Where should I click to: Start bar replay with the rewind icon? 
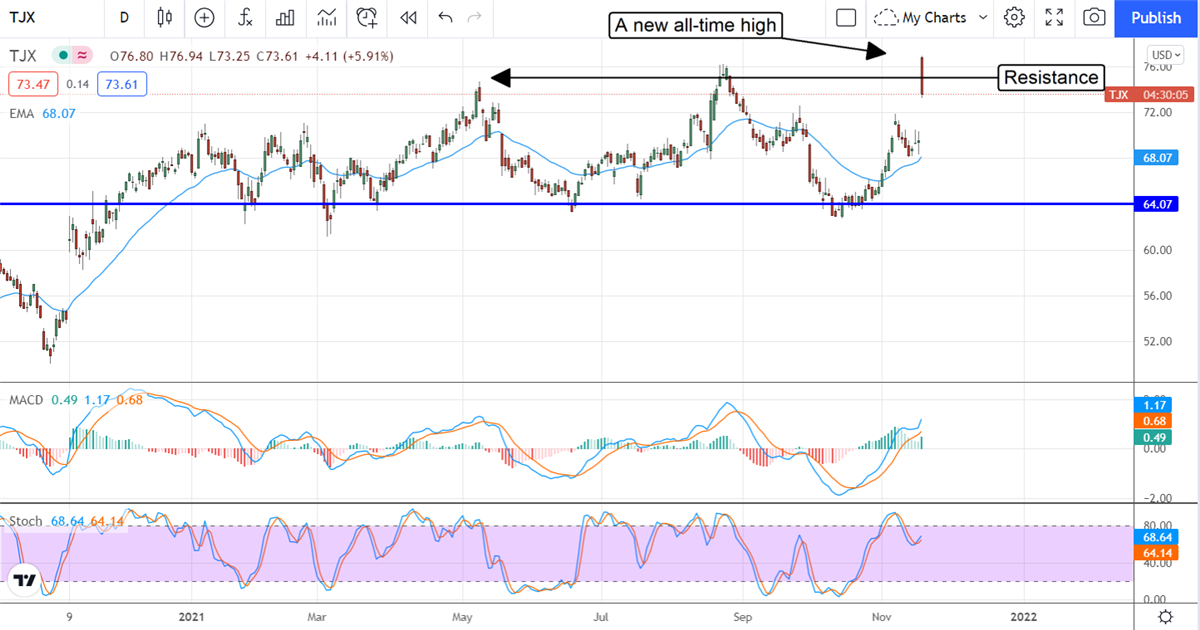point(407,17)
